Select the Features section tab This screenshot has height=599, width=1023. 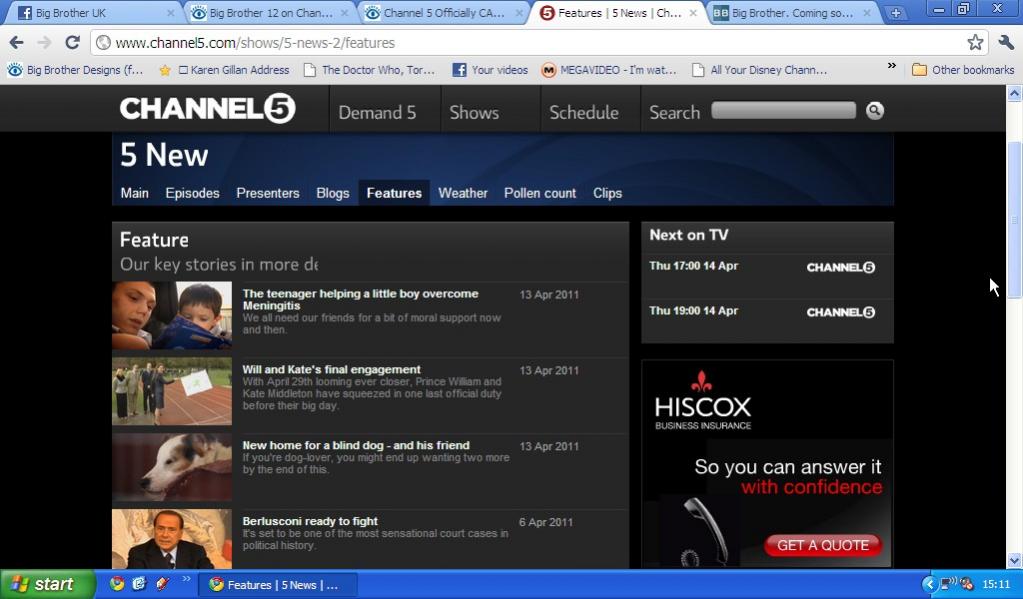[x=394, y=193]
